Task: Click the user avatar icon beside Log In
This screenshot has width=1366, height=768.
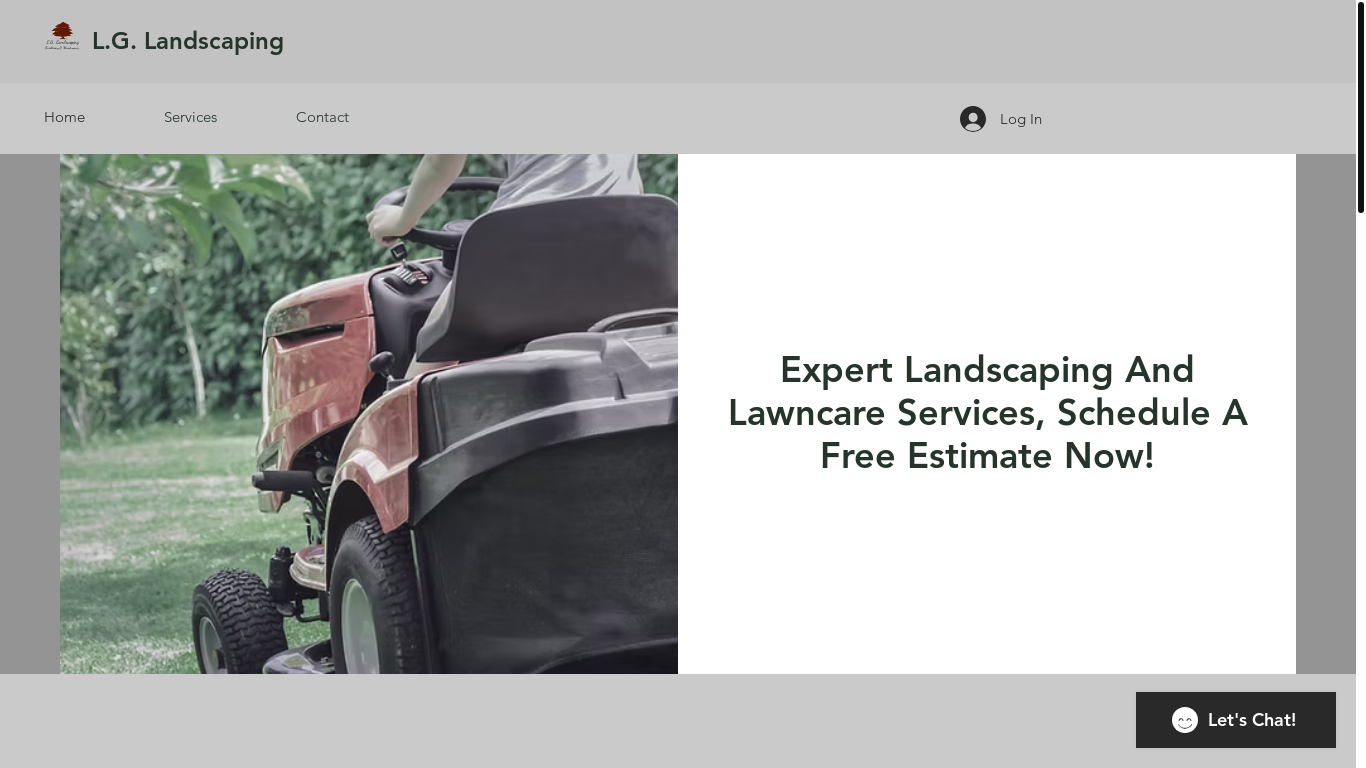Action: click(972, 119)
